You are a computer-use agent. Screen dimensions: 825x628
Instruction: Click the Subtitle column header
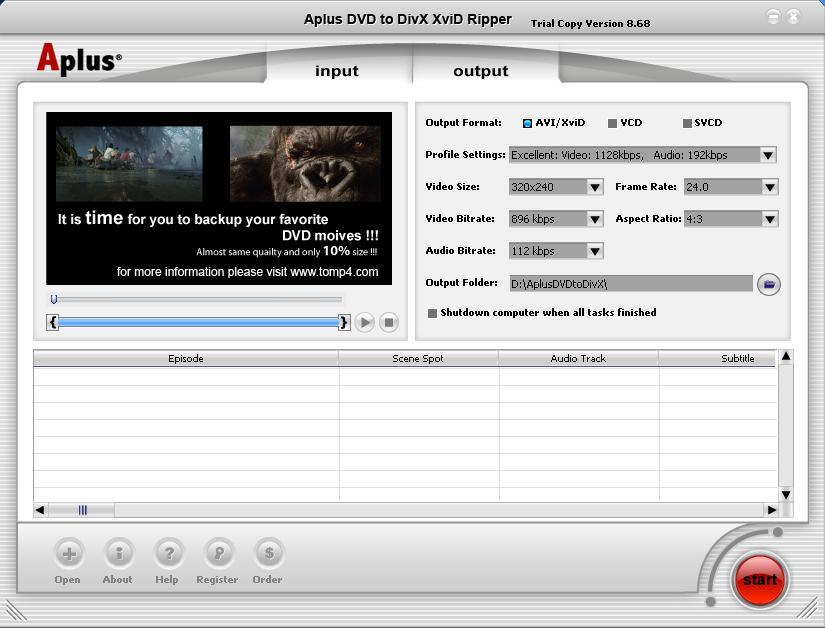717,358
